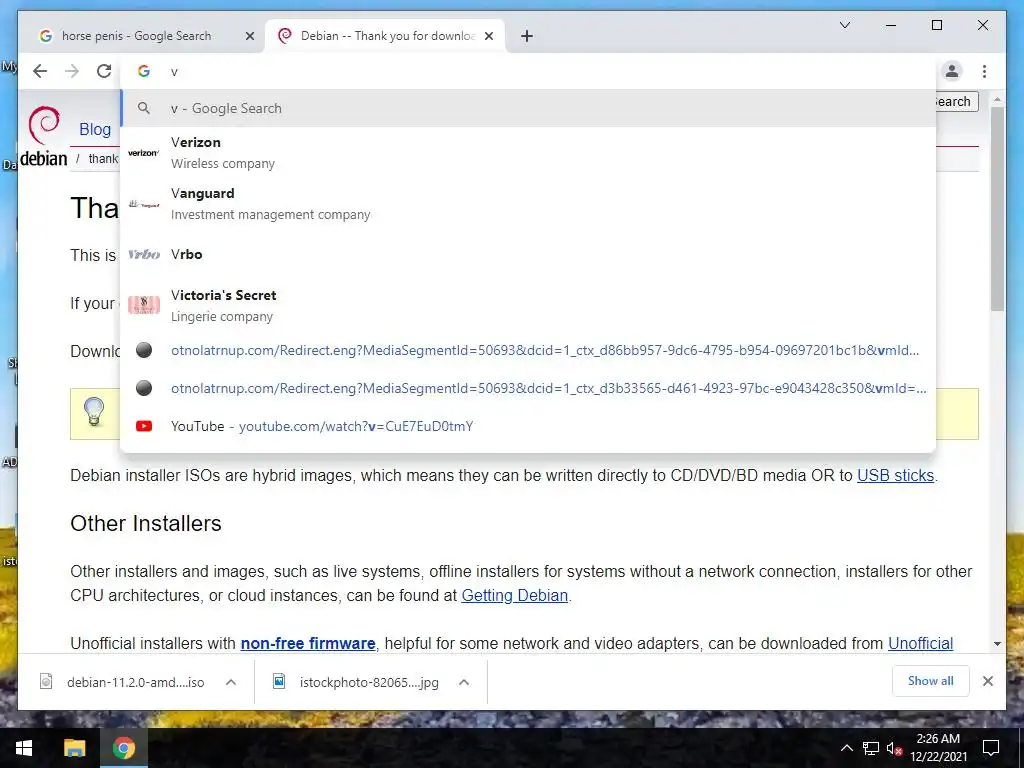Expand options for the debian iso download
This screenshot has height=768, width=1024.
[231, 682]
